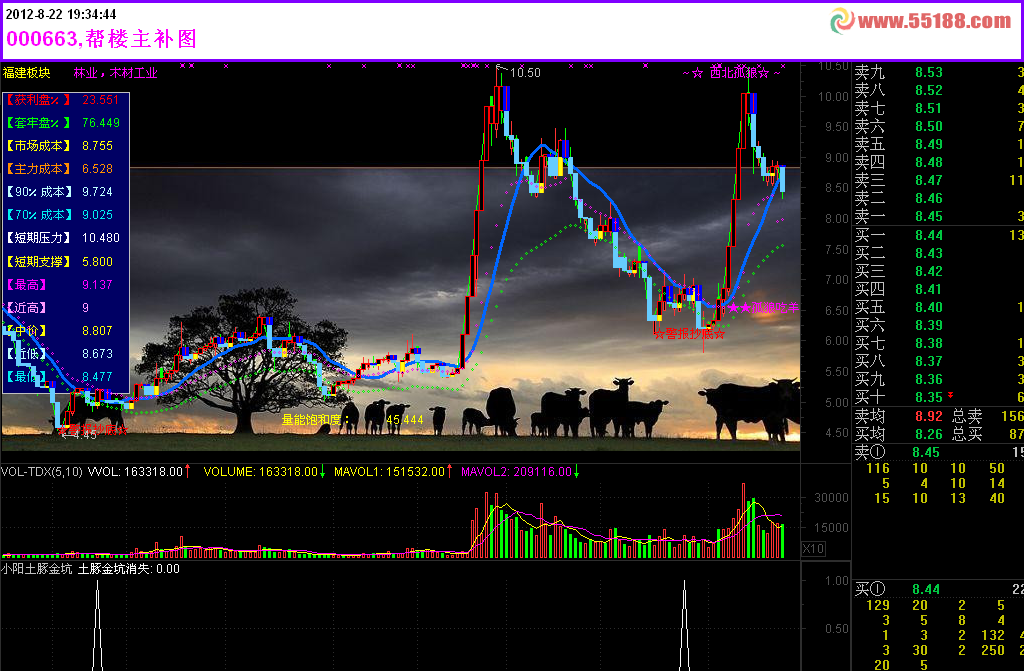Click the 55188 swirl logo icon
Viewport: 1024px width, 671px height.
click(842, 22)
